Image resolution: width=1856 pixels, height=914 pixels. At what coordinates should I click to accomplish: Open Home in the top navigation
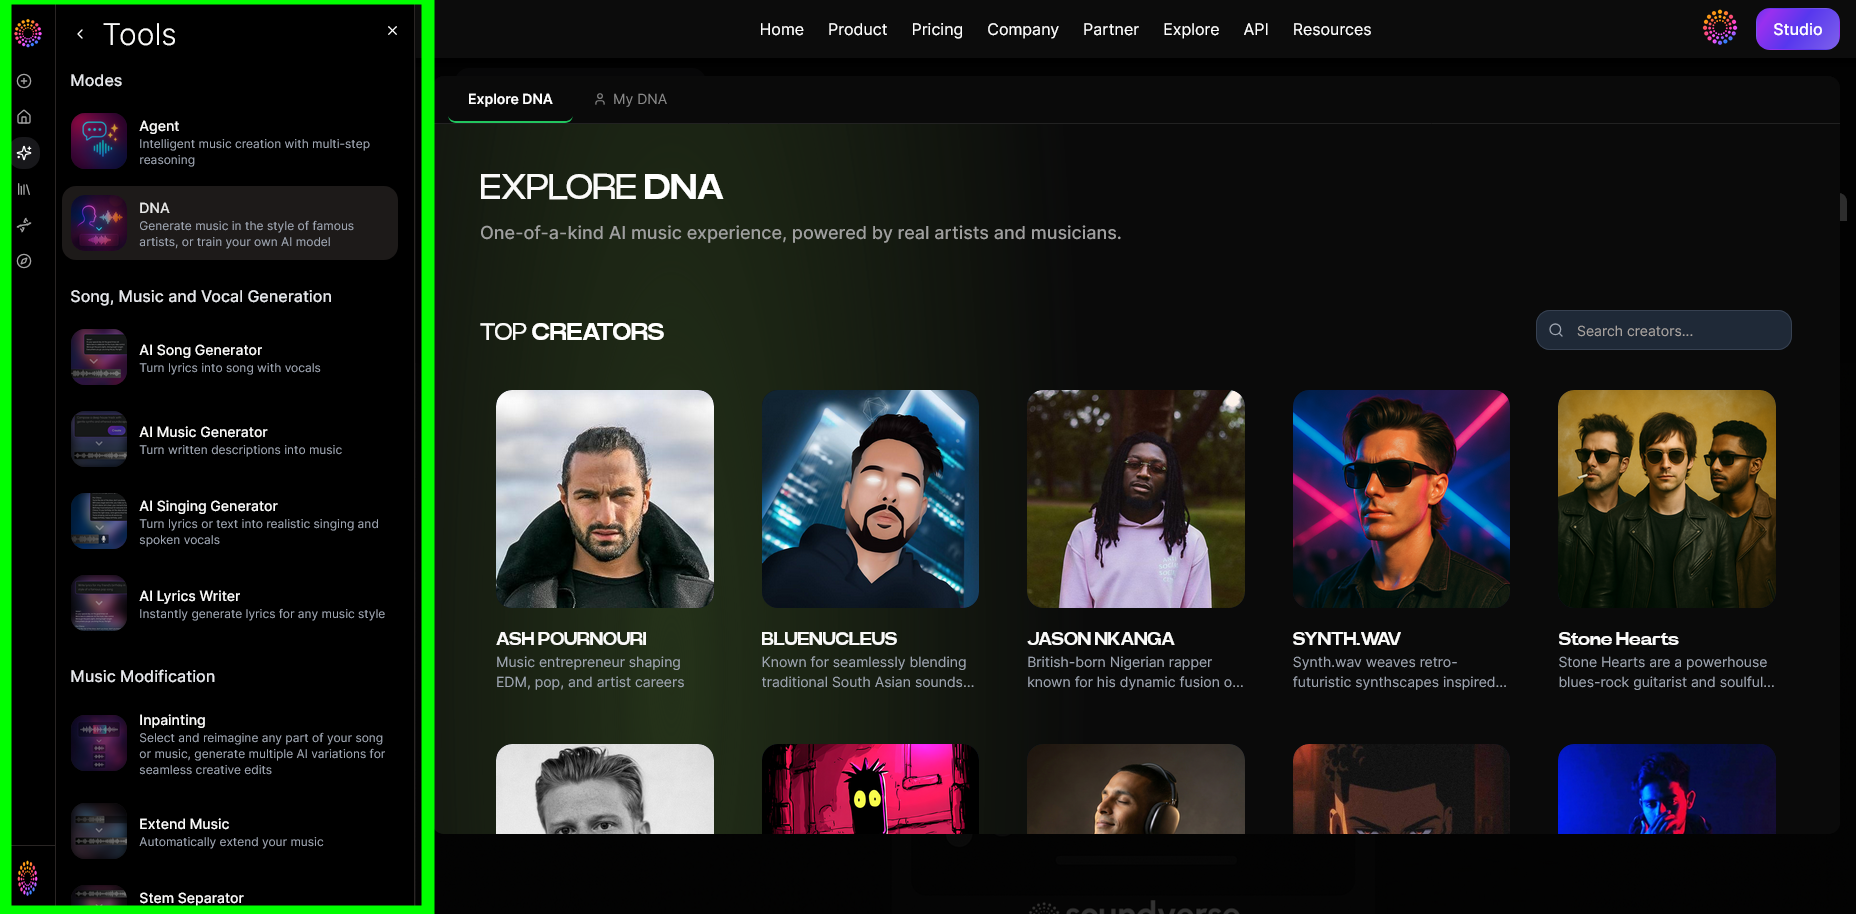coord(782,30)
